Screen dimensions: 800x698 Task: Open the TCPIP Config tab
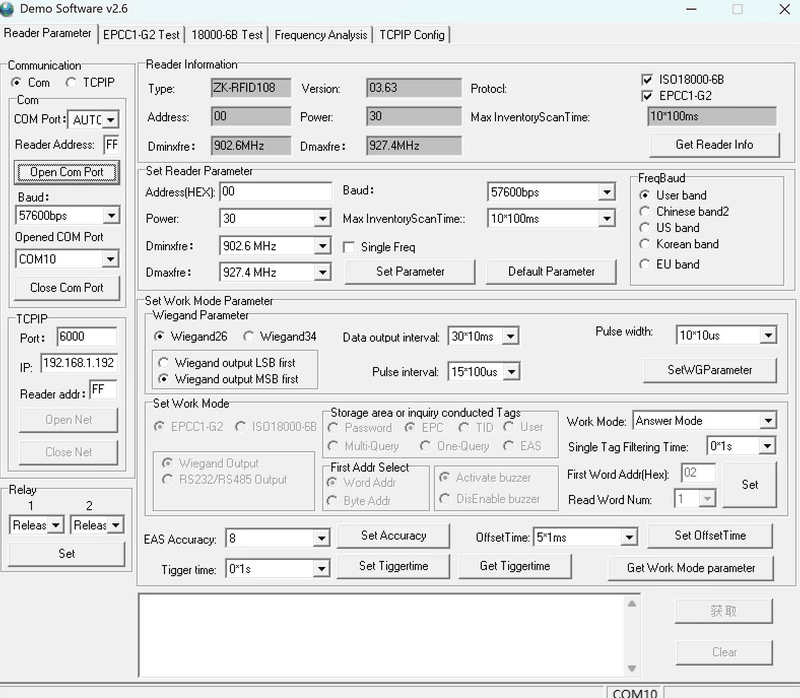click(412, 35)
